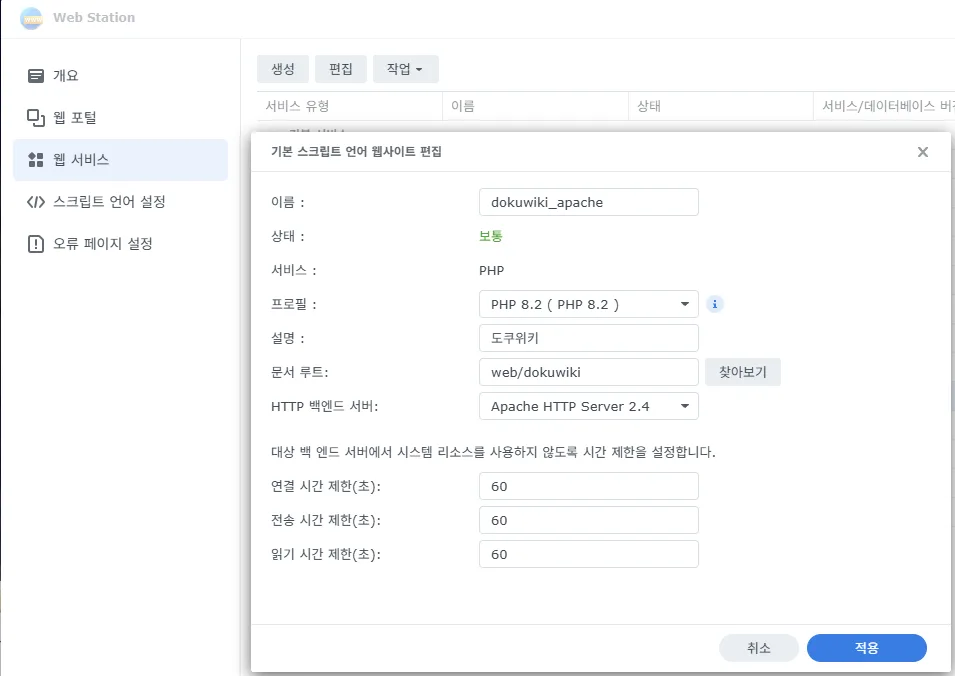Dismiss the edit dialog with the X icon
The height and width of the screenshot is (676, 955).
[x=922, y=152]
